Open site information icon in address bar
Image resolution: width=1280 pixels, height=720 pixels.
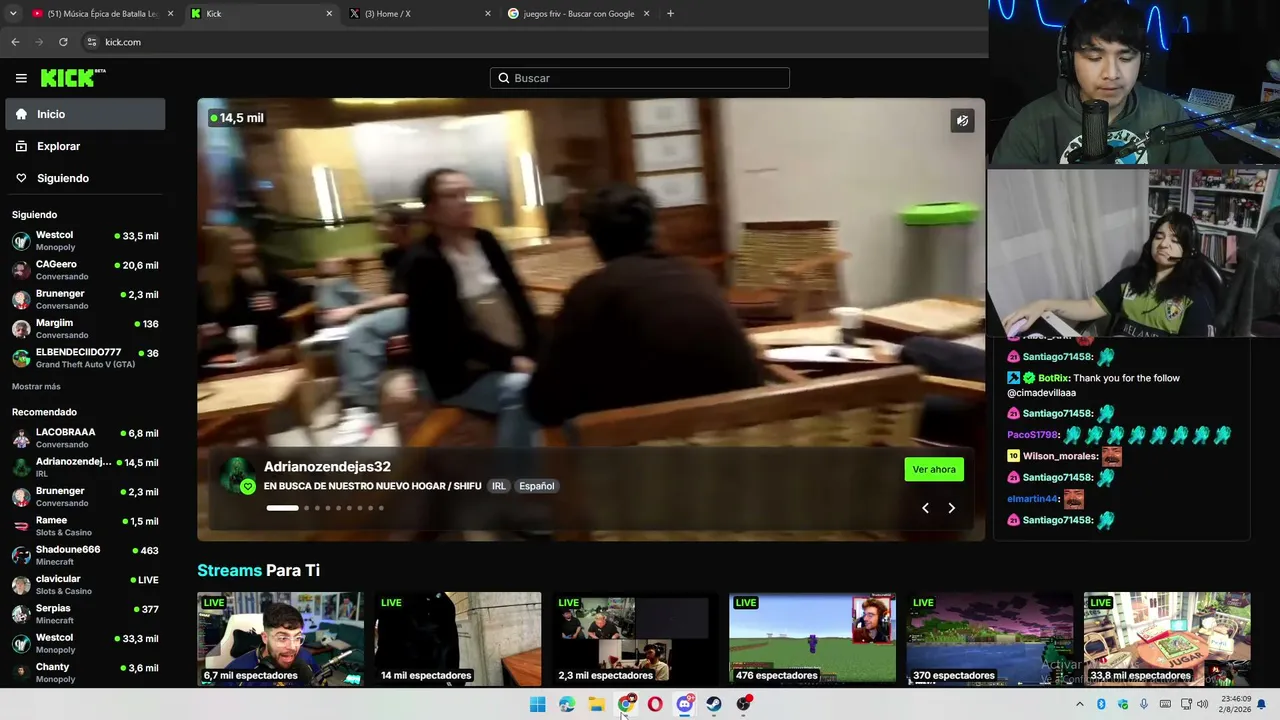coord(92,42)
